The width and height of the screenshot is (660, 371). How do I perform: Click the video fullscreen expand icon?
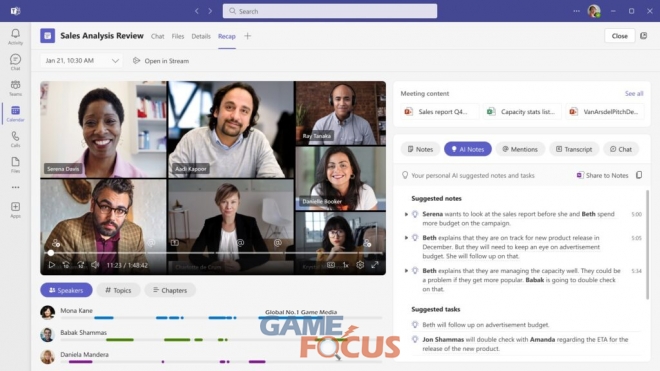(x=375, y=265)
